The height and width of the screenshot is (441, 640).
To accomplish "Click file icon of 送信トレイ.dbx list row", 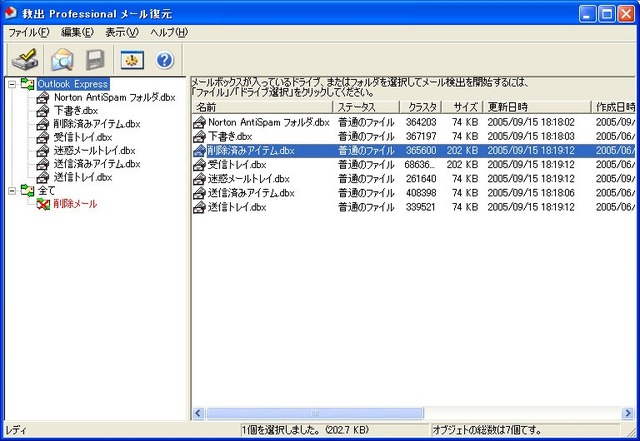I will (199, 208).
